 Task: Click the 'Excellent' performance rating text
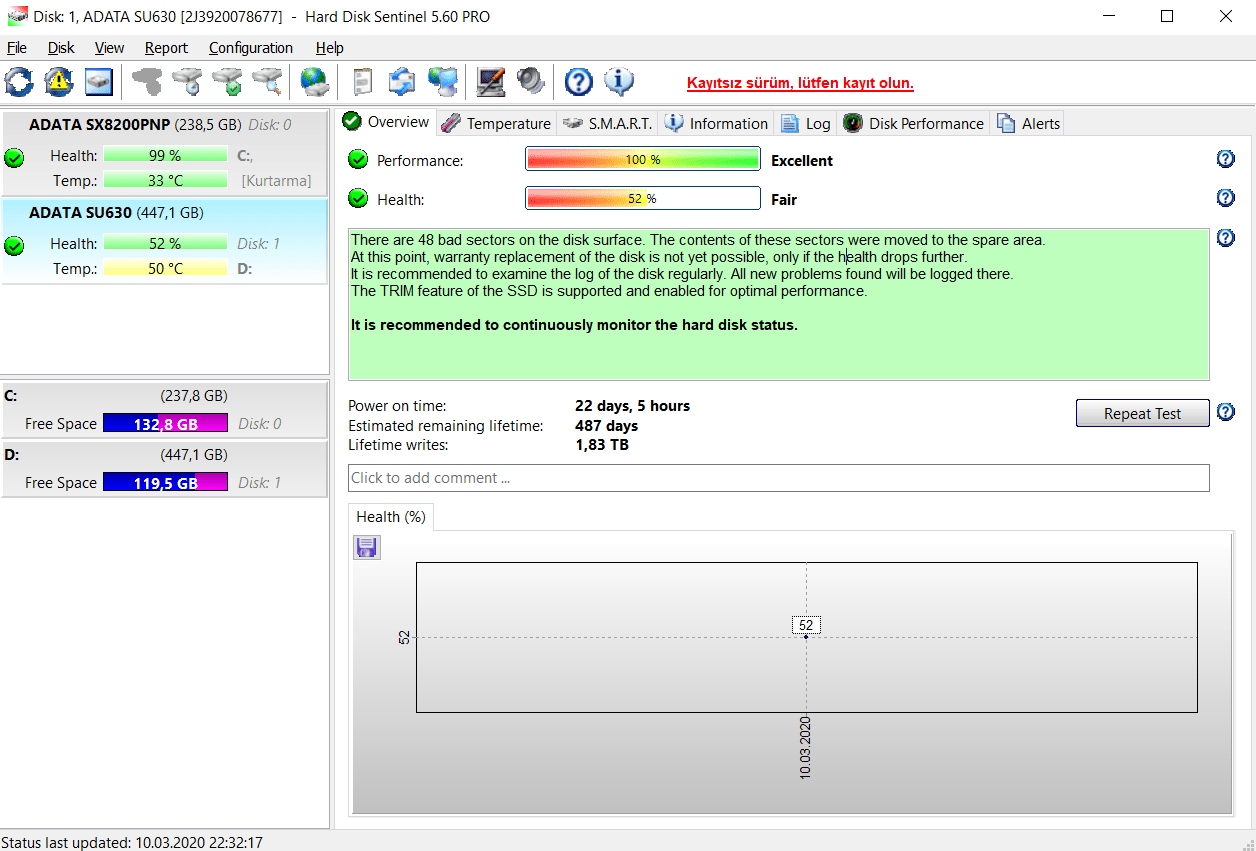(802, 160)
